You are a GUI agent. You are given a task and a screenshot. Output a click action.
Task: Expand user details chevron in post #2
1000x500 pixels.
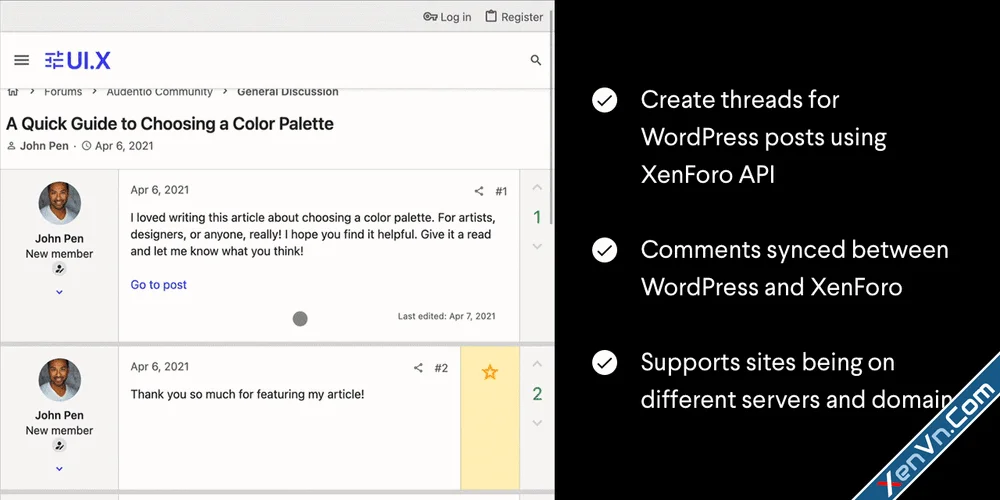tap(59, 469)
